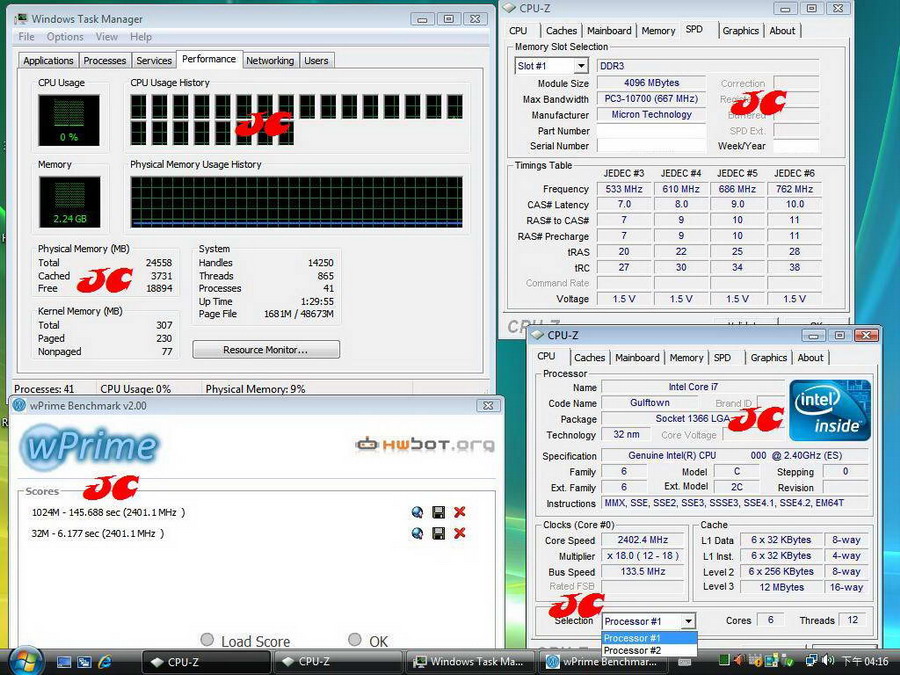Switch to the Services tab in Task Manager
The width and height of the screenshot is (900, 675).
(154, 60)
